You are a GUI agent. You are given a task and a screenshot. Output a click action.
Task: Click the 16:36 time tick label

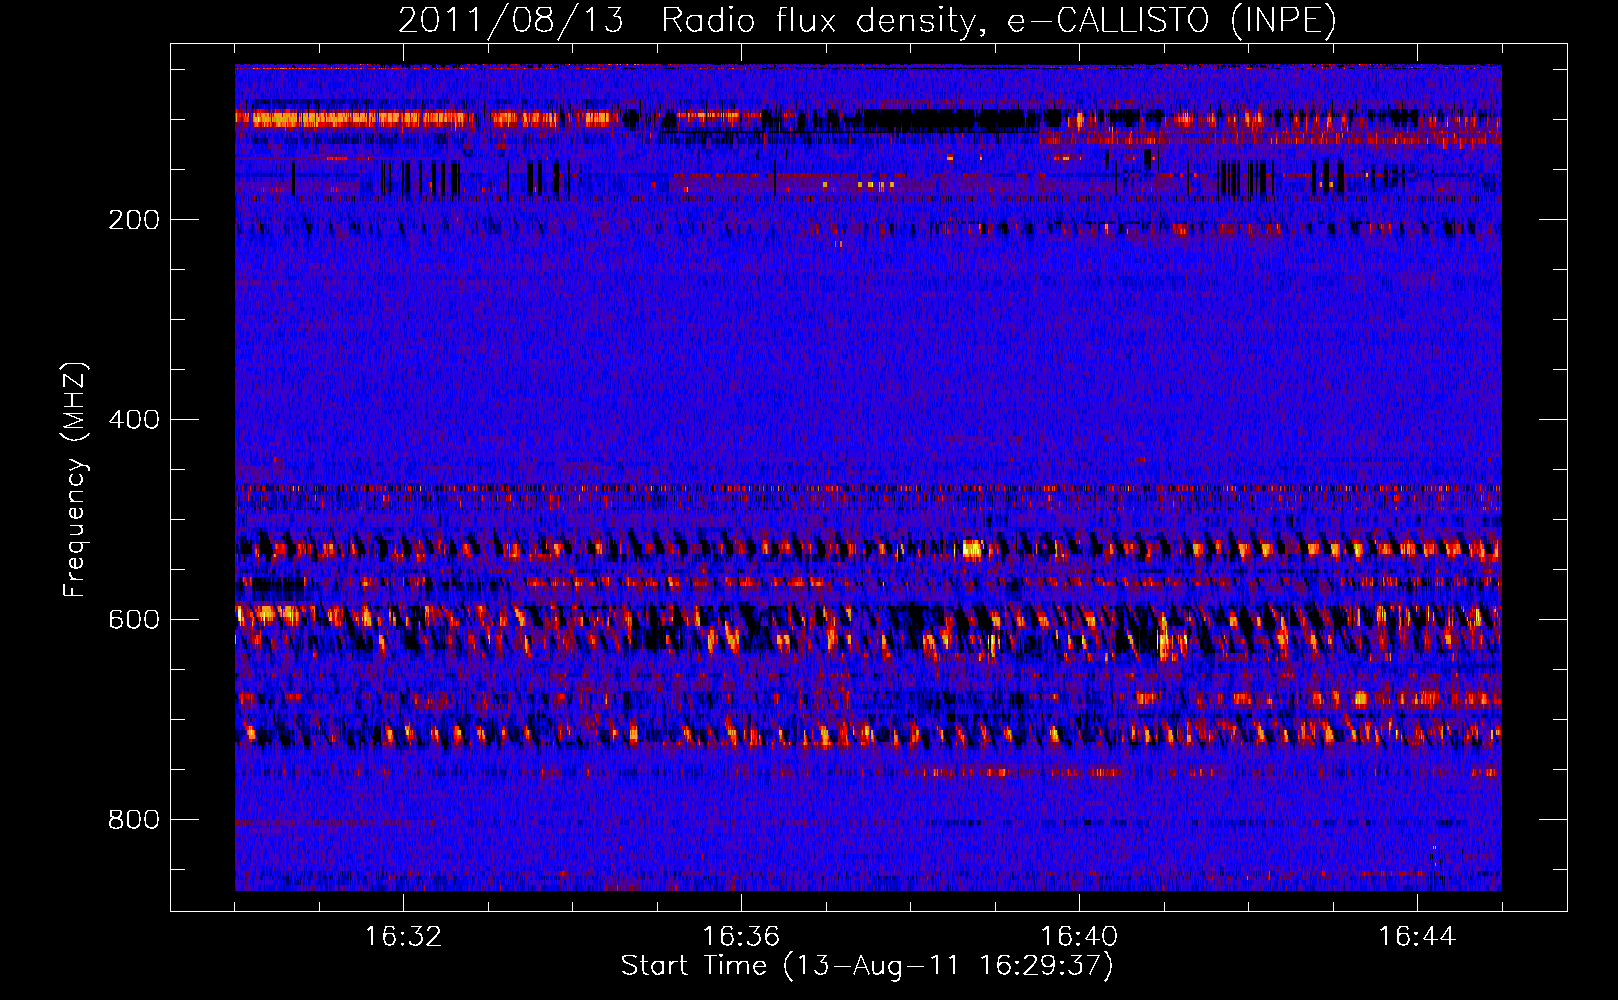[x=741, y=937]
